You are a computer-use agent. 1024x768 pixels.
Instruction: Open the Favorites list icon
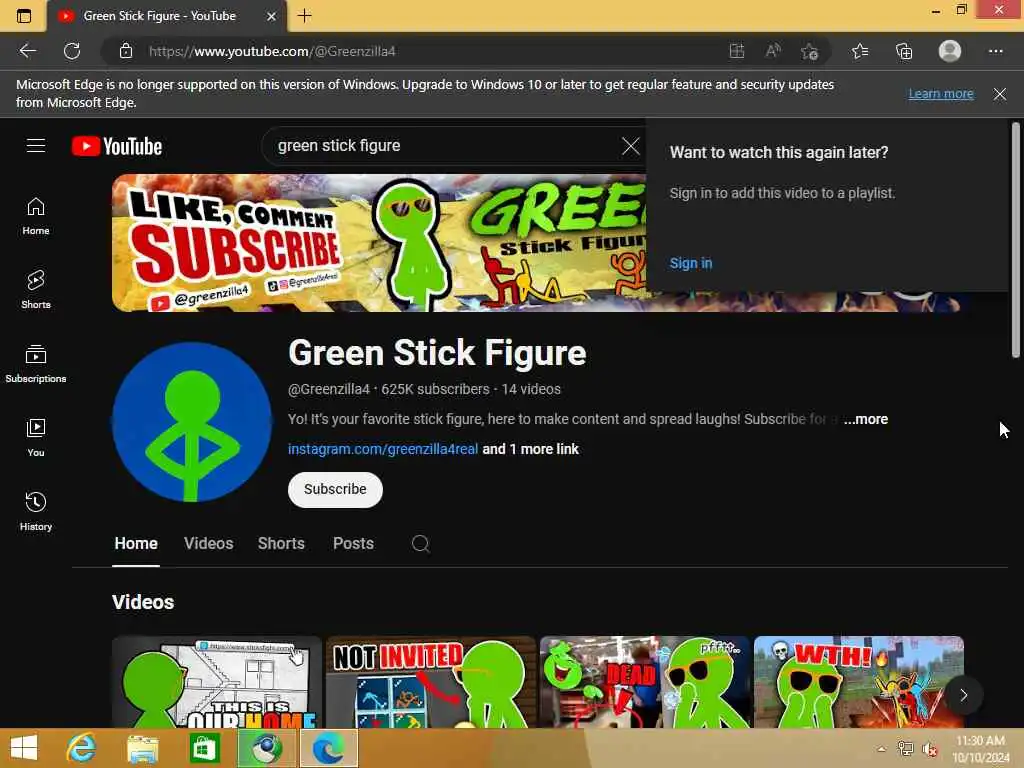pos(860,51)
